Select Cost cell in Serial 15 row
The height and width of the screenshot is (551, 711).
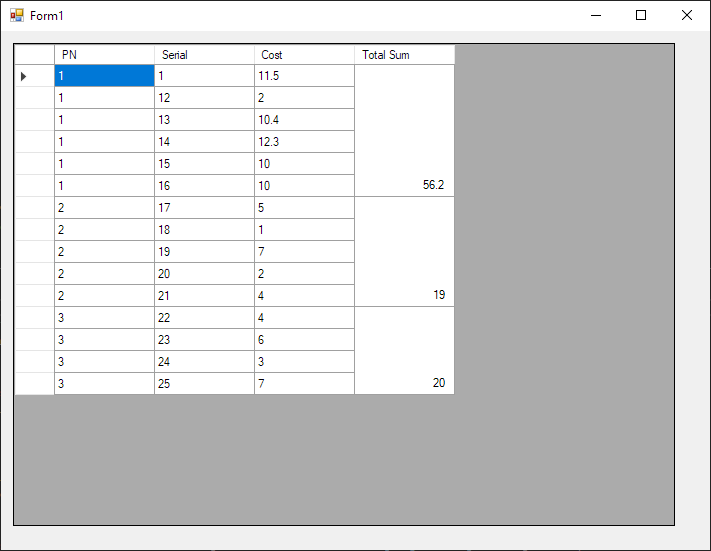(304, 164)
